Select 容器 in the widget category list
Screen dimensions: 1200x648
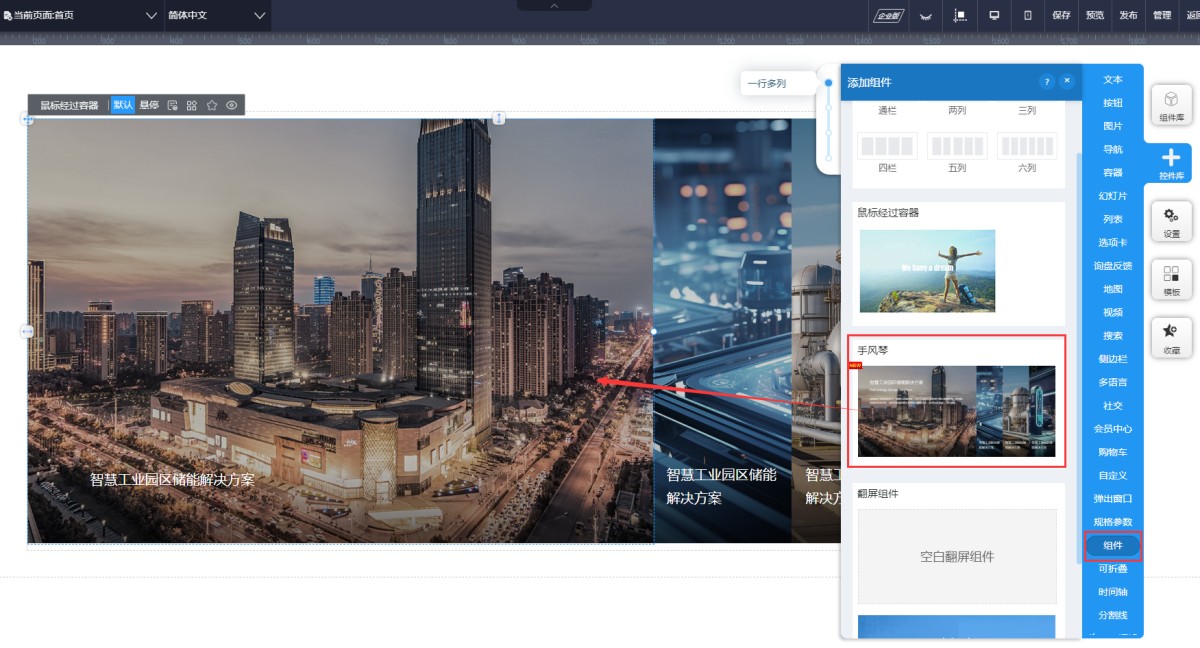pos(1113,173)
